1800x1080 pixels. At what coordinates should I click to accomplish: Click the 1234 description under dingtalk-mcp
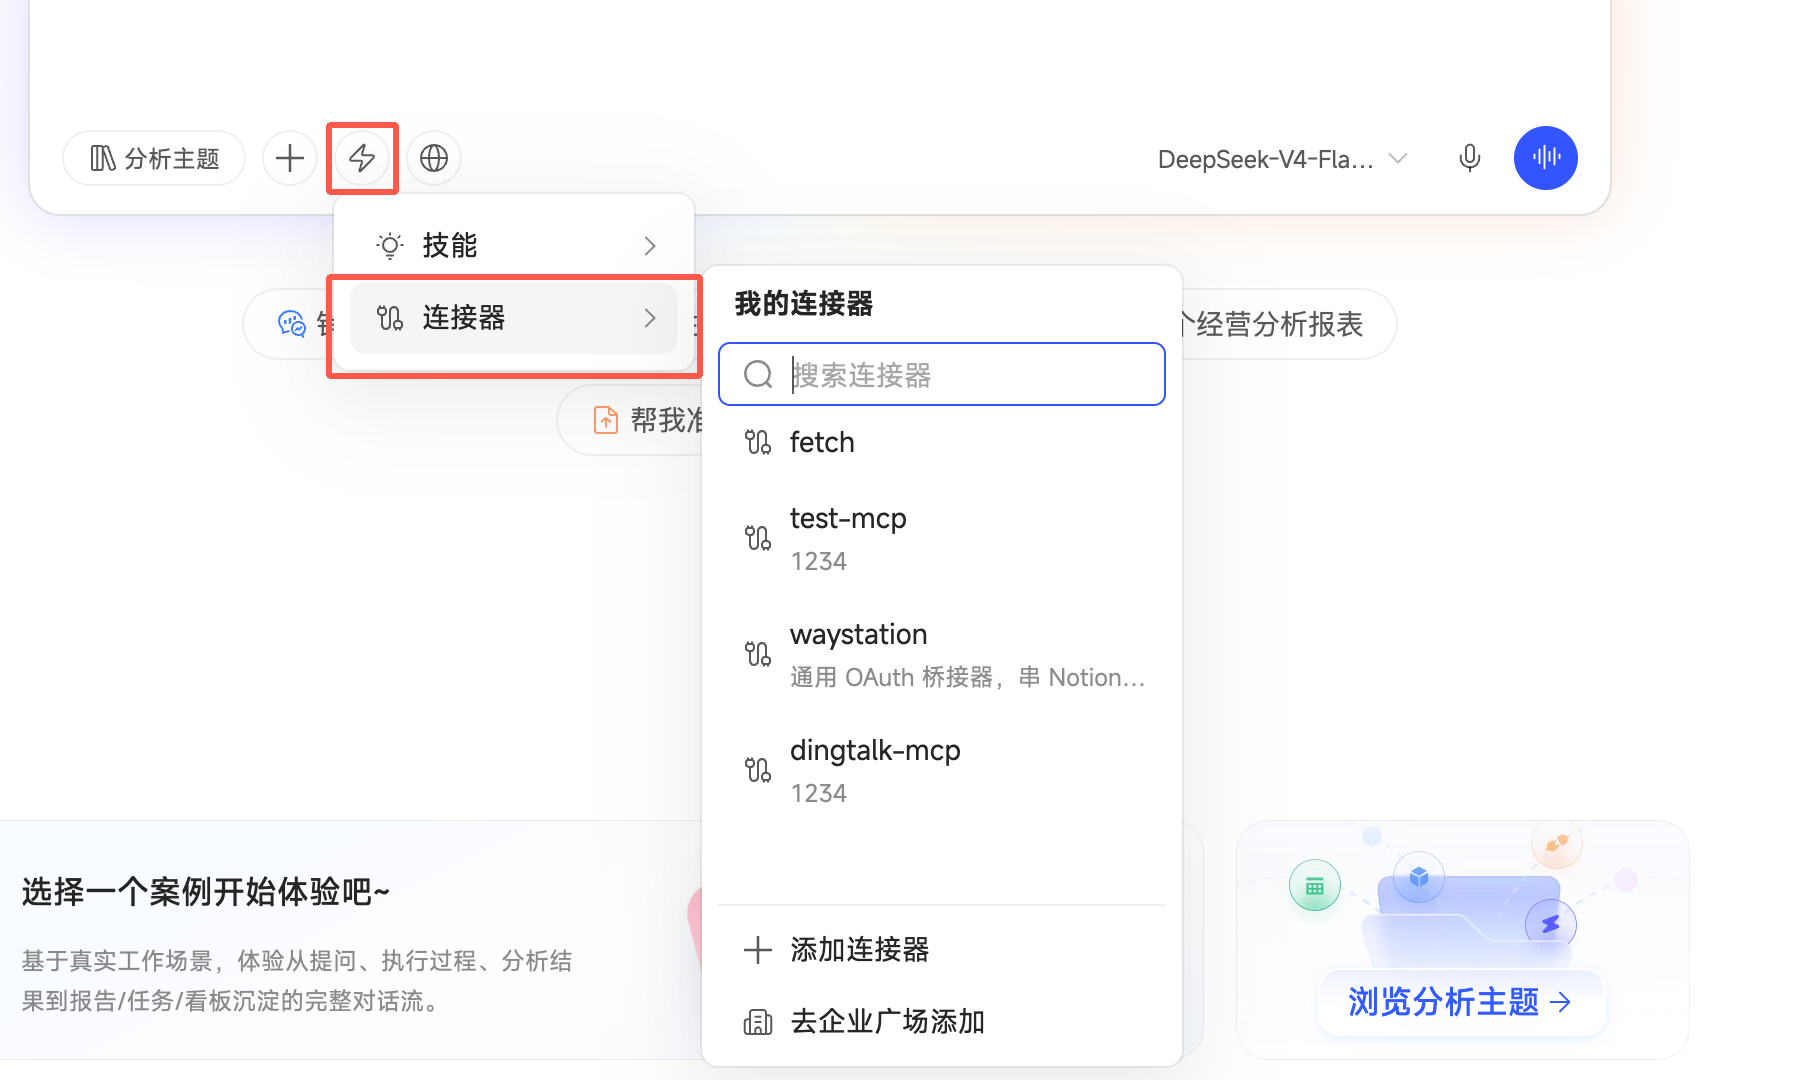pyautogui.click(x=818, y=794)
